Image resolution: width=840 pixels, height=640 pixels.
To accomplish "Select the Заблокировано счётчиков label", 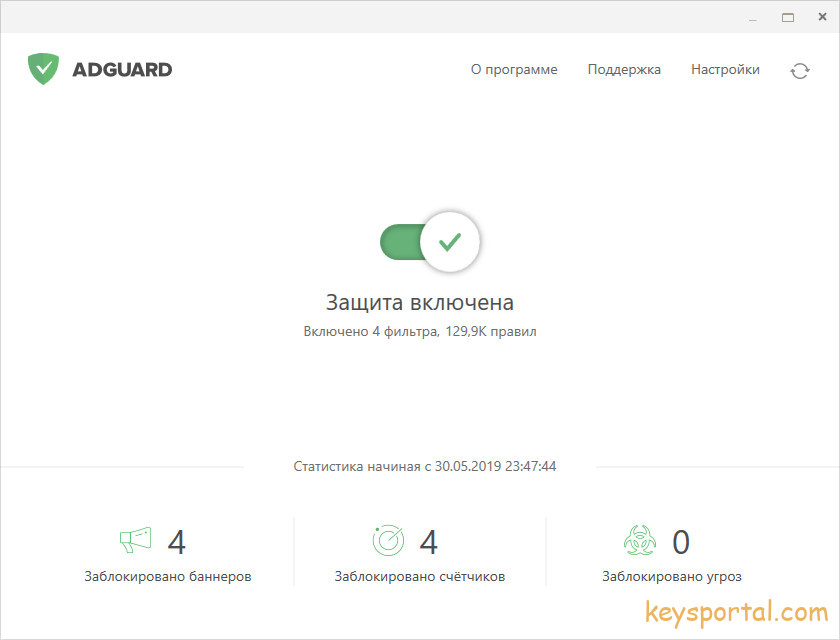I will coord(420,577).
